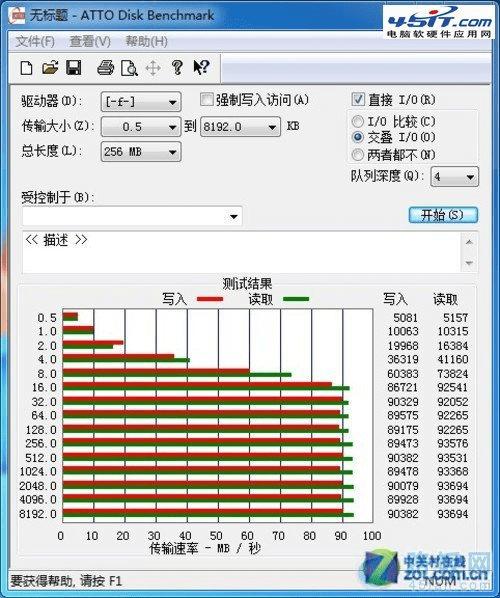Click the 1024.0 transfer size row label

(x=38, y=471)
